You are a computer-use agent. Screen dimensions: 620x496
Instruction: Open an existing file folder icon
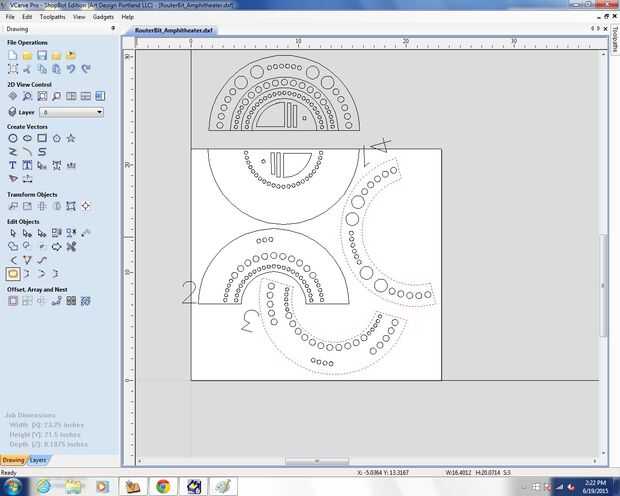coord(27,55)
